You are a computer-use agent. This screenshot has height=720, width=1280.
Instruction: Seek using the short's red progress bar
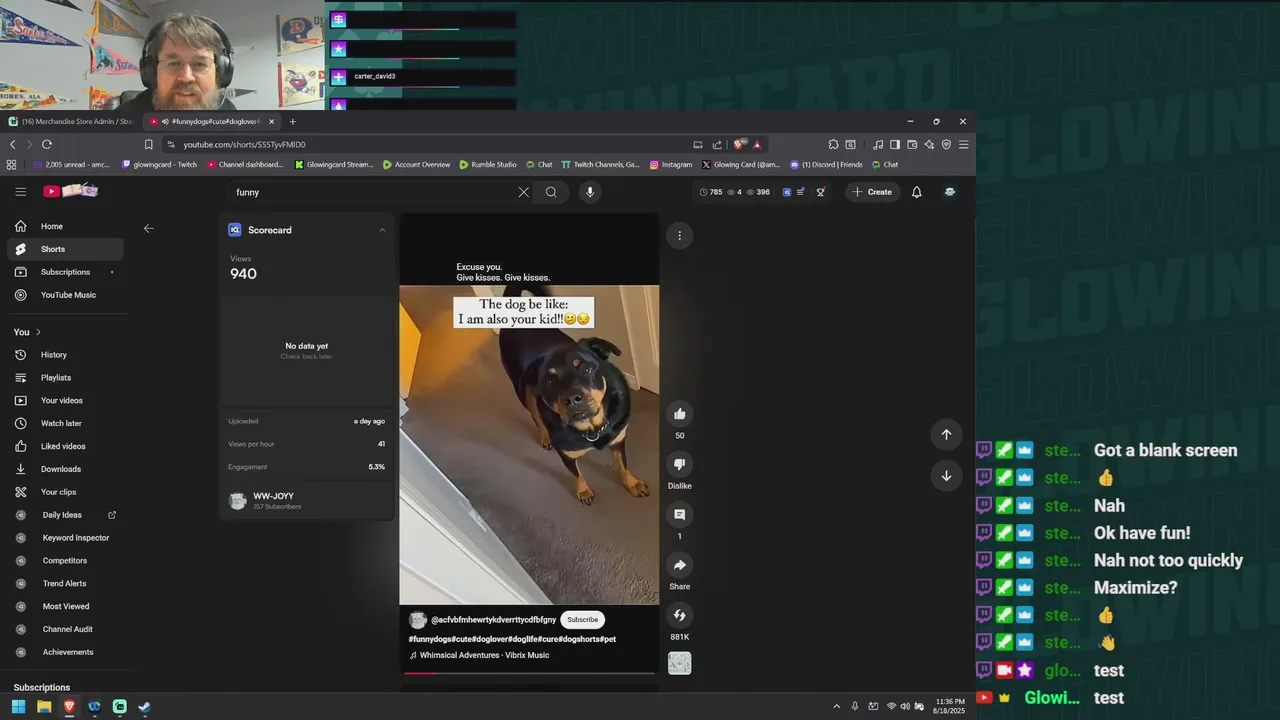pyautogui.click(x=530, y=673)
